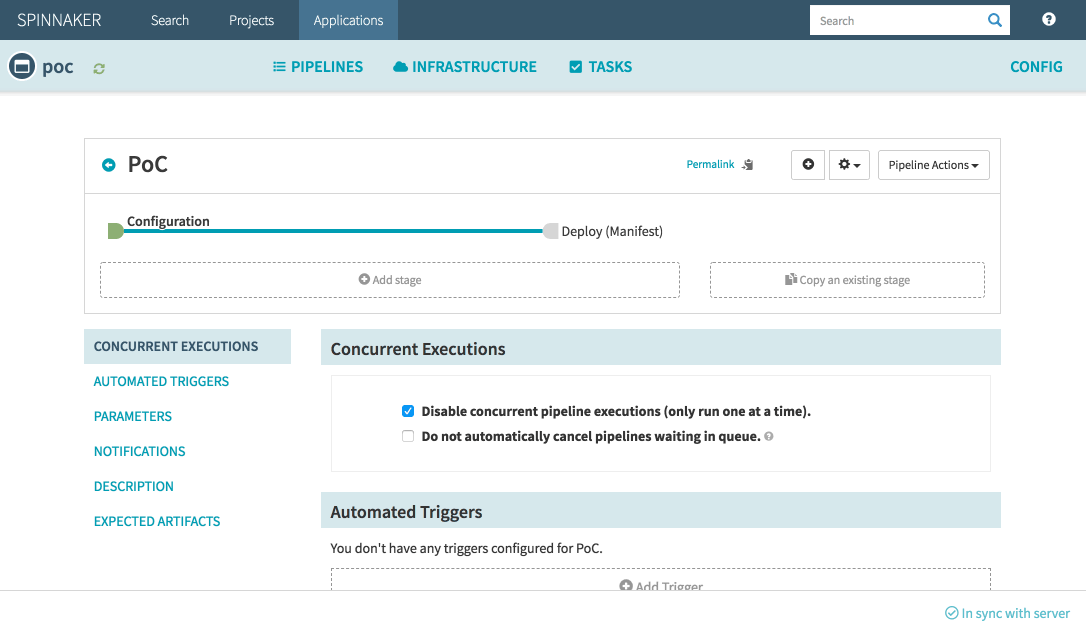Copy permalink using the clipboard icon
The width and height of the screenshot is (1086, 630).
click(748, 165)
